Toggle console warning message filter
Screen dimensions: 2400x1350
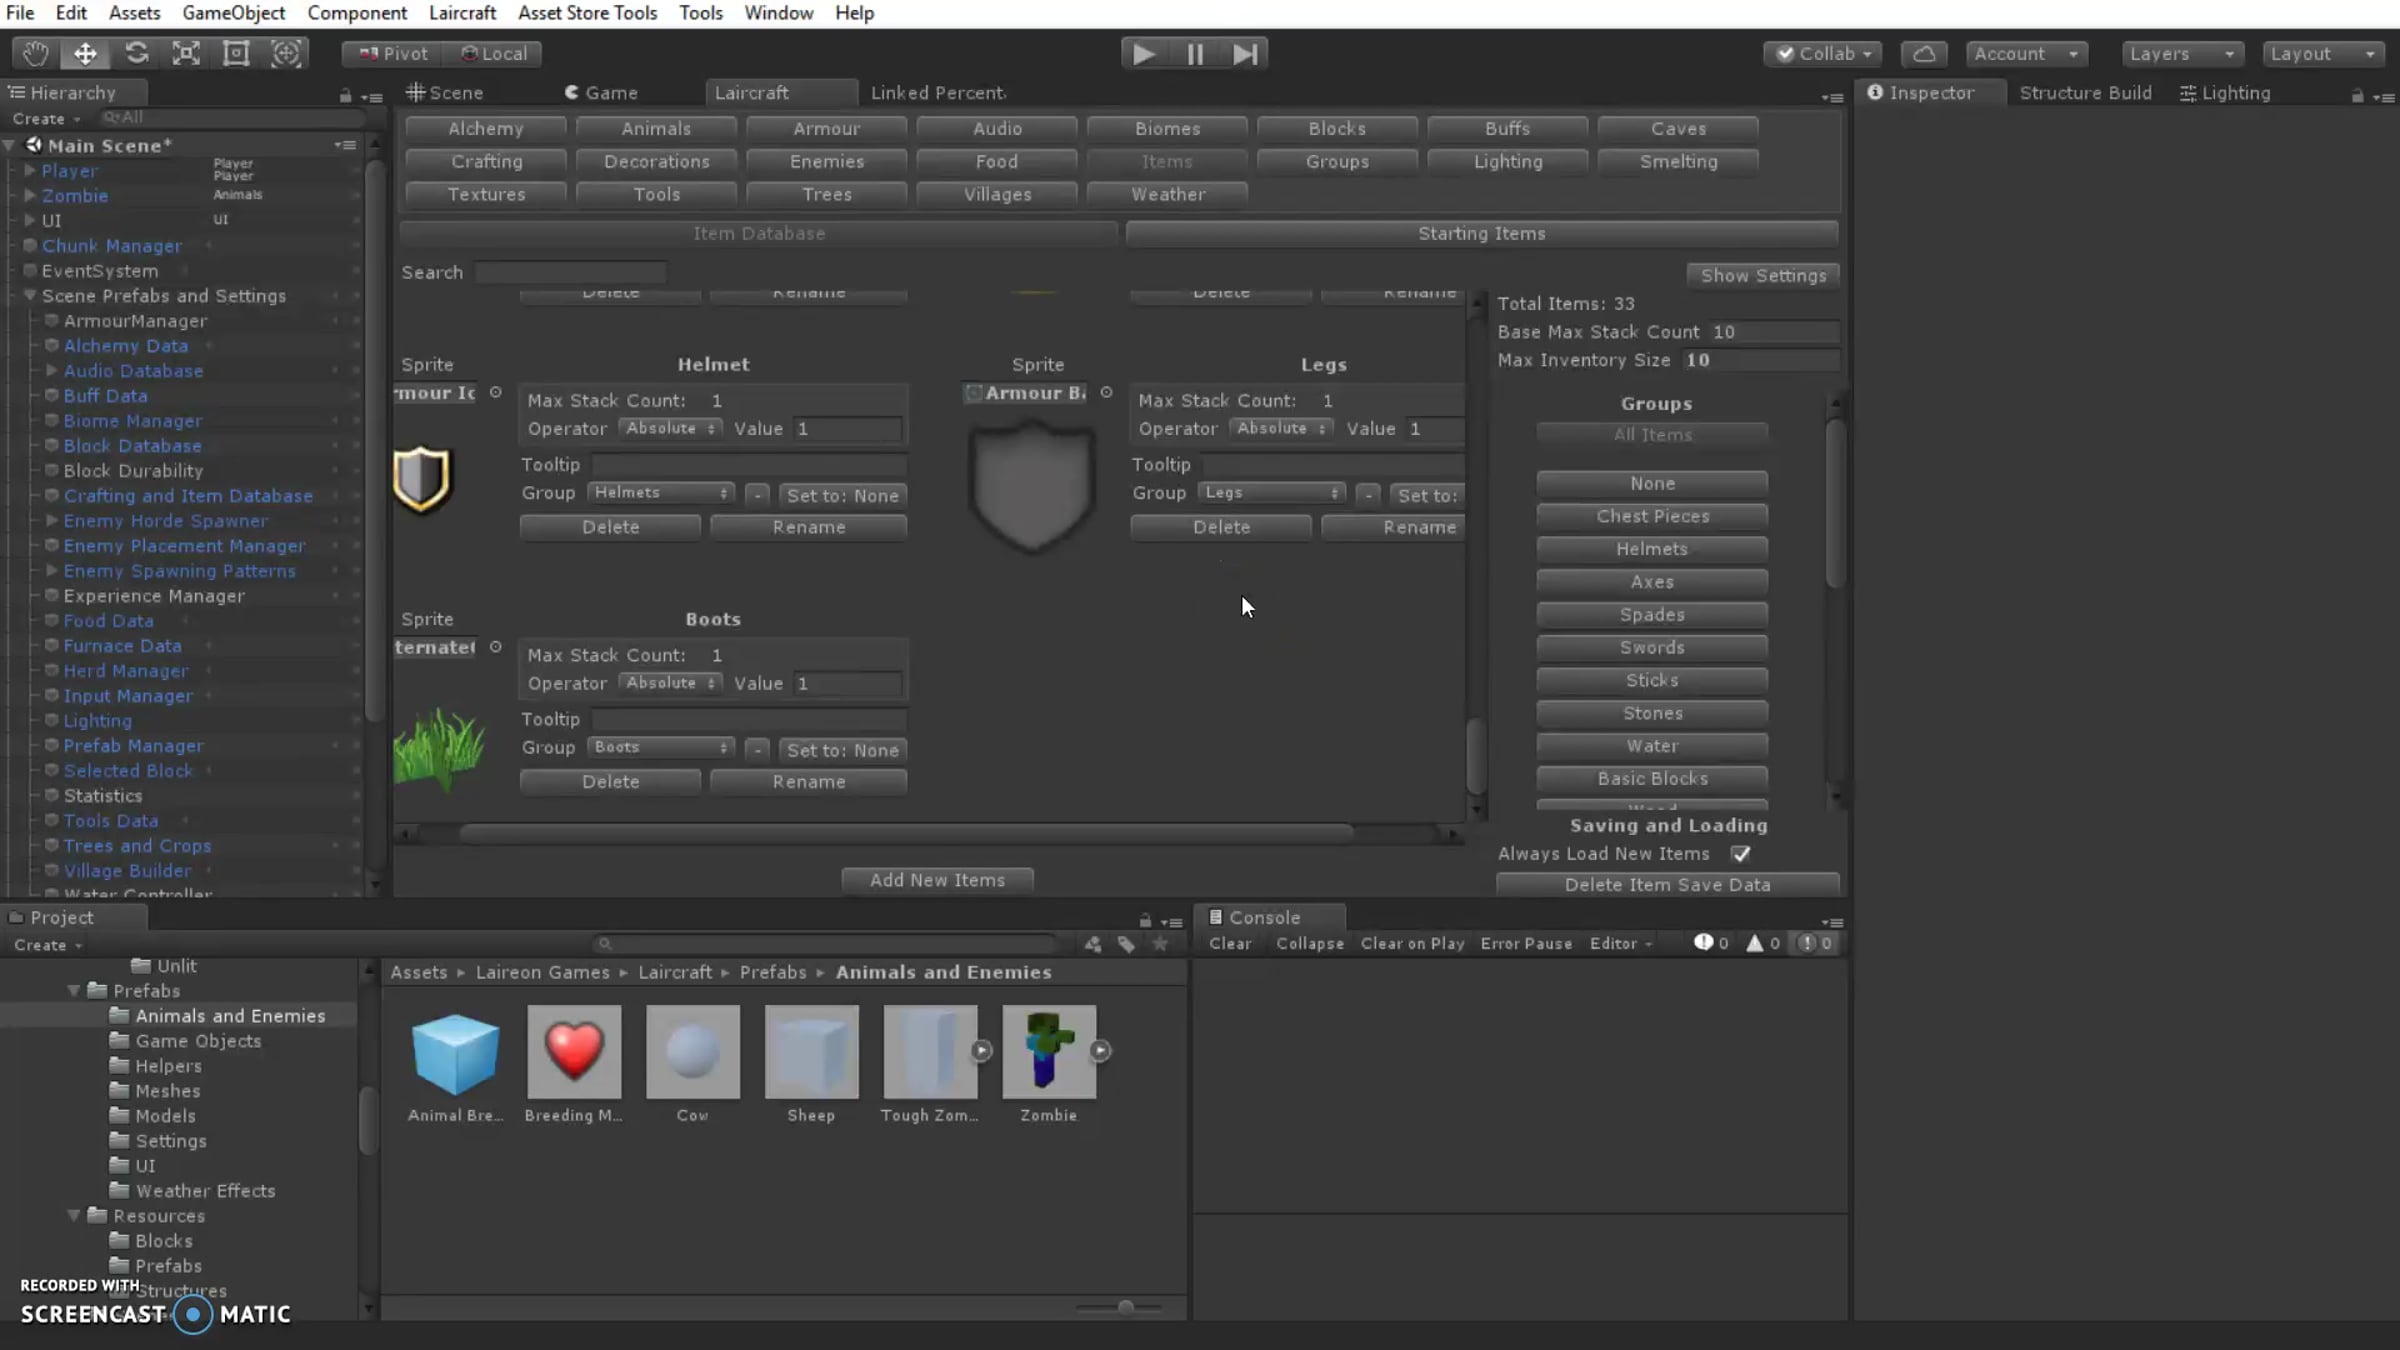1763,943
